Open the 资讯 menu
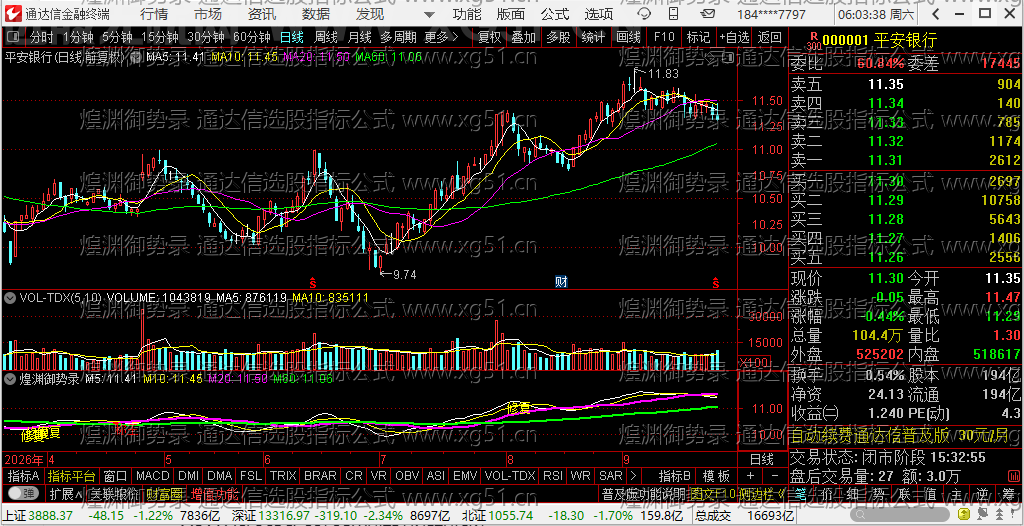The height and width of the screenshot is (526, 1024). (x=262, y=14)
